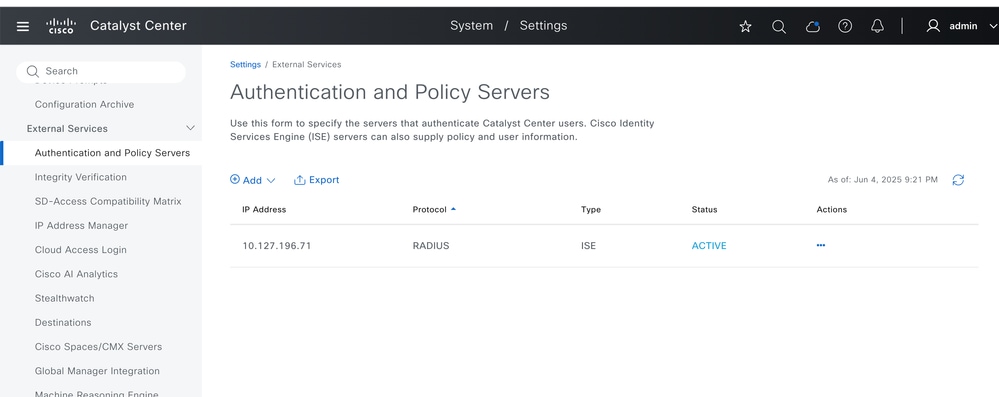999x397 pixels.
Task: Sort by Protocol ascending arrow
Action: (453, 209)
